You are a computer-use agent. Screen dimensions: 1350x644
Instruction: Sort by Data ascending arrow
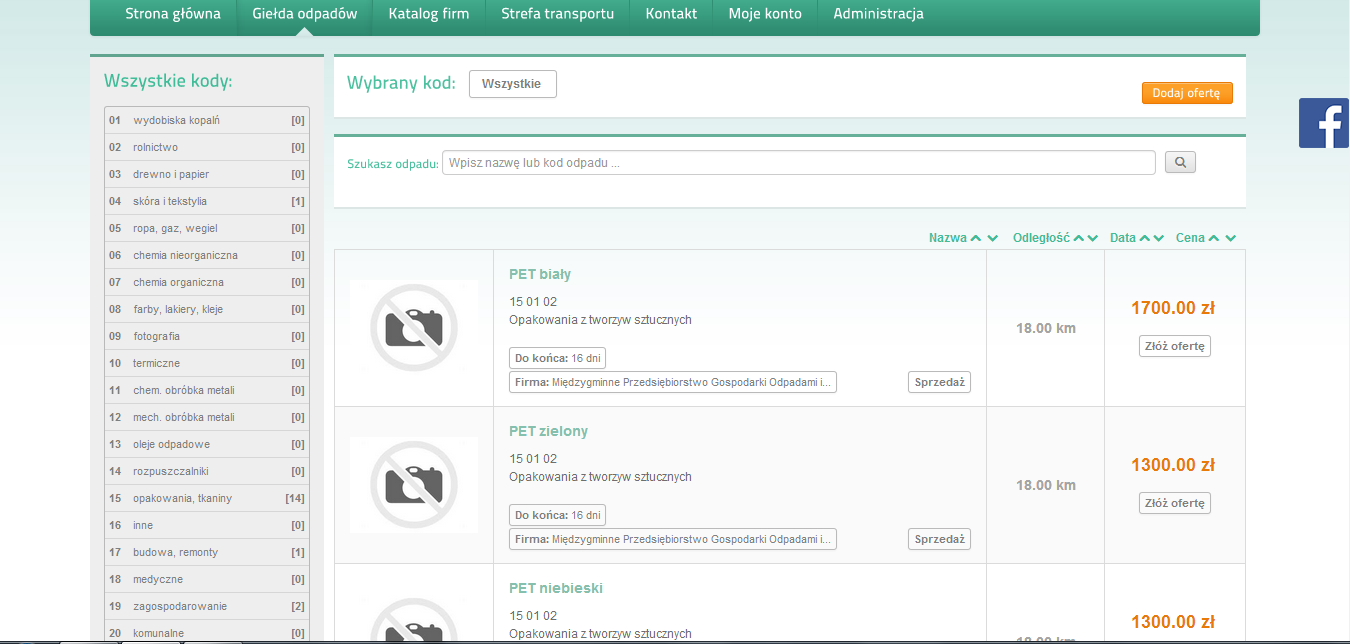tap(1144, 238)
